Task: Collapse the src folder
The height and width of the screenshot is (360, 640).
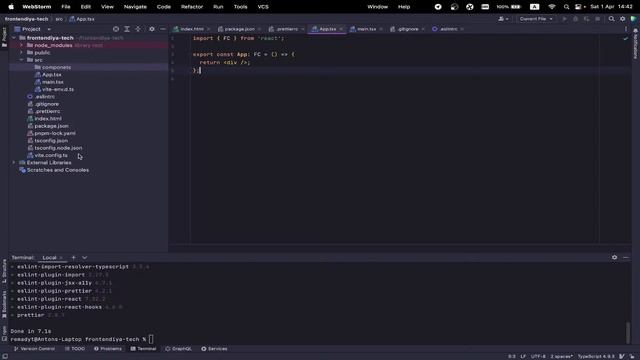Action: [x=21, y=60]
